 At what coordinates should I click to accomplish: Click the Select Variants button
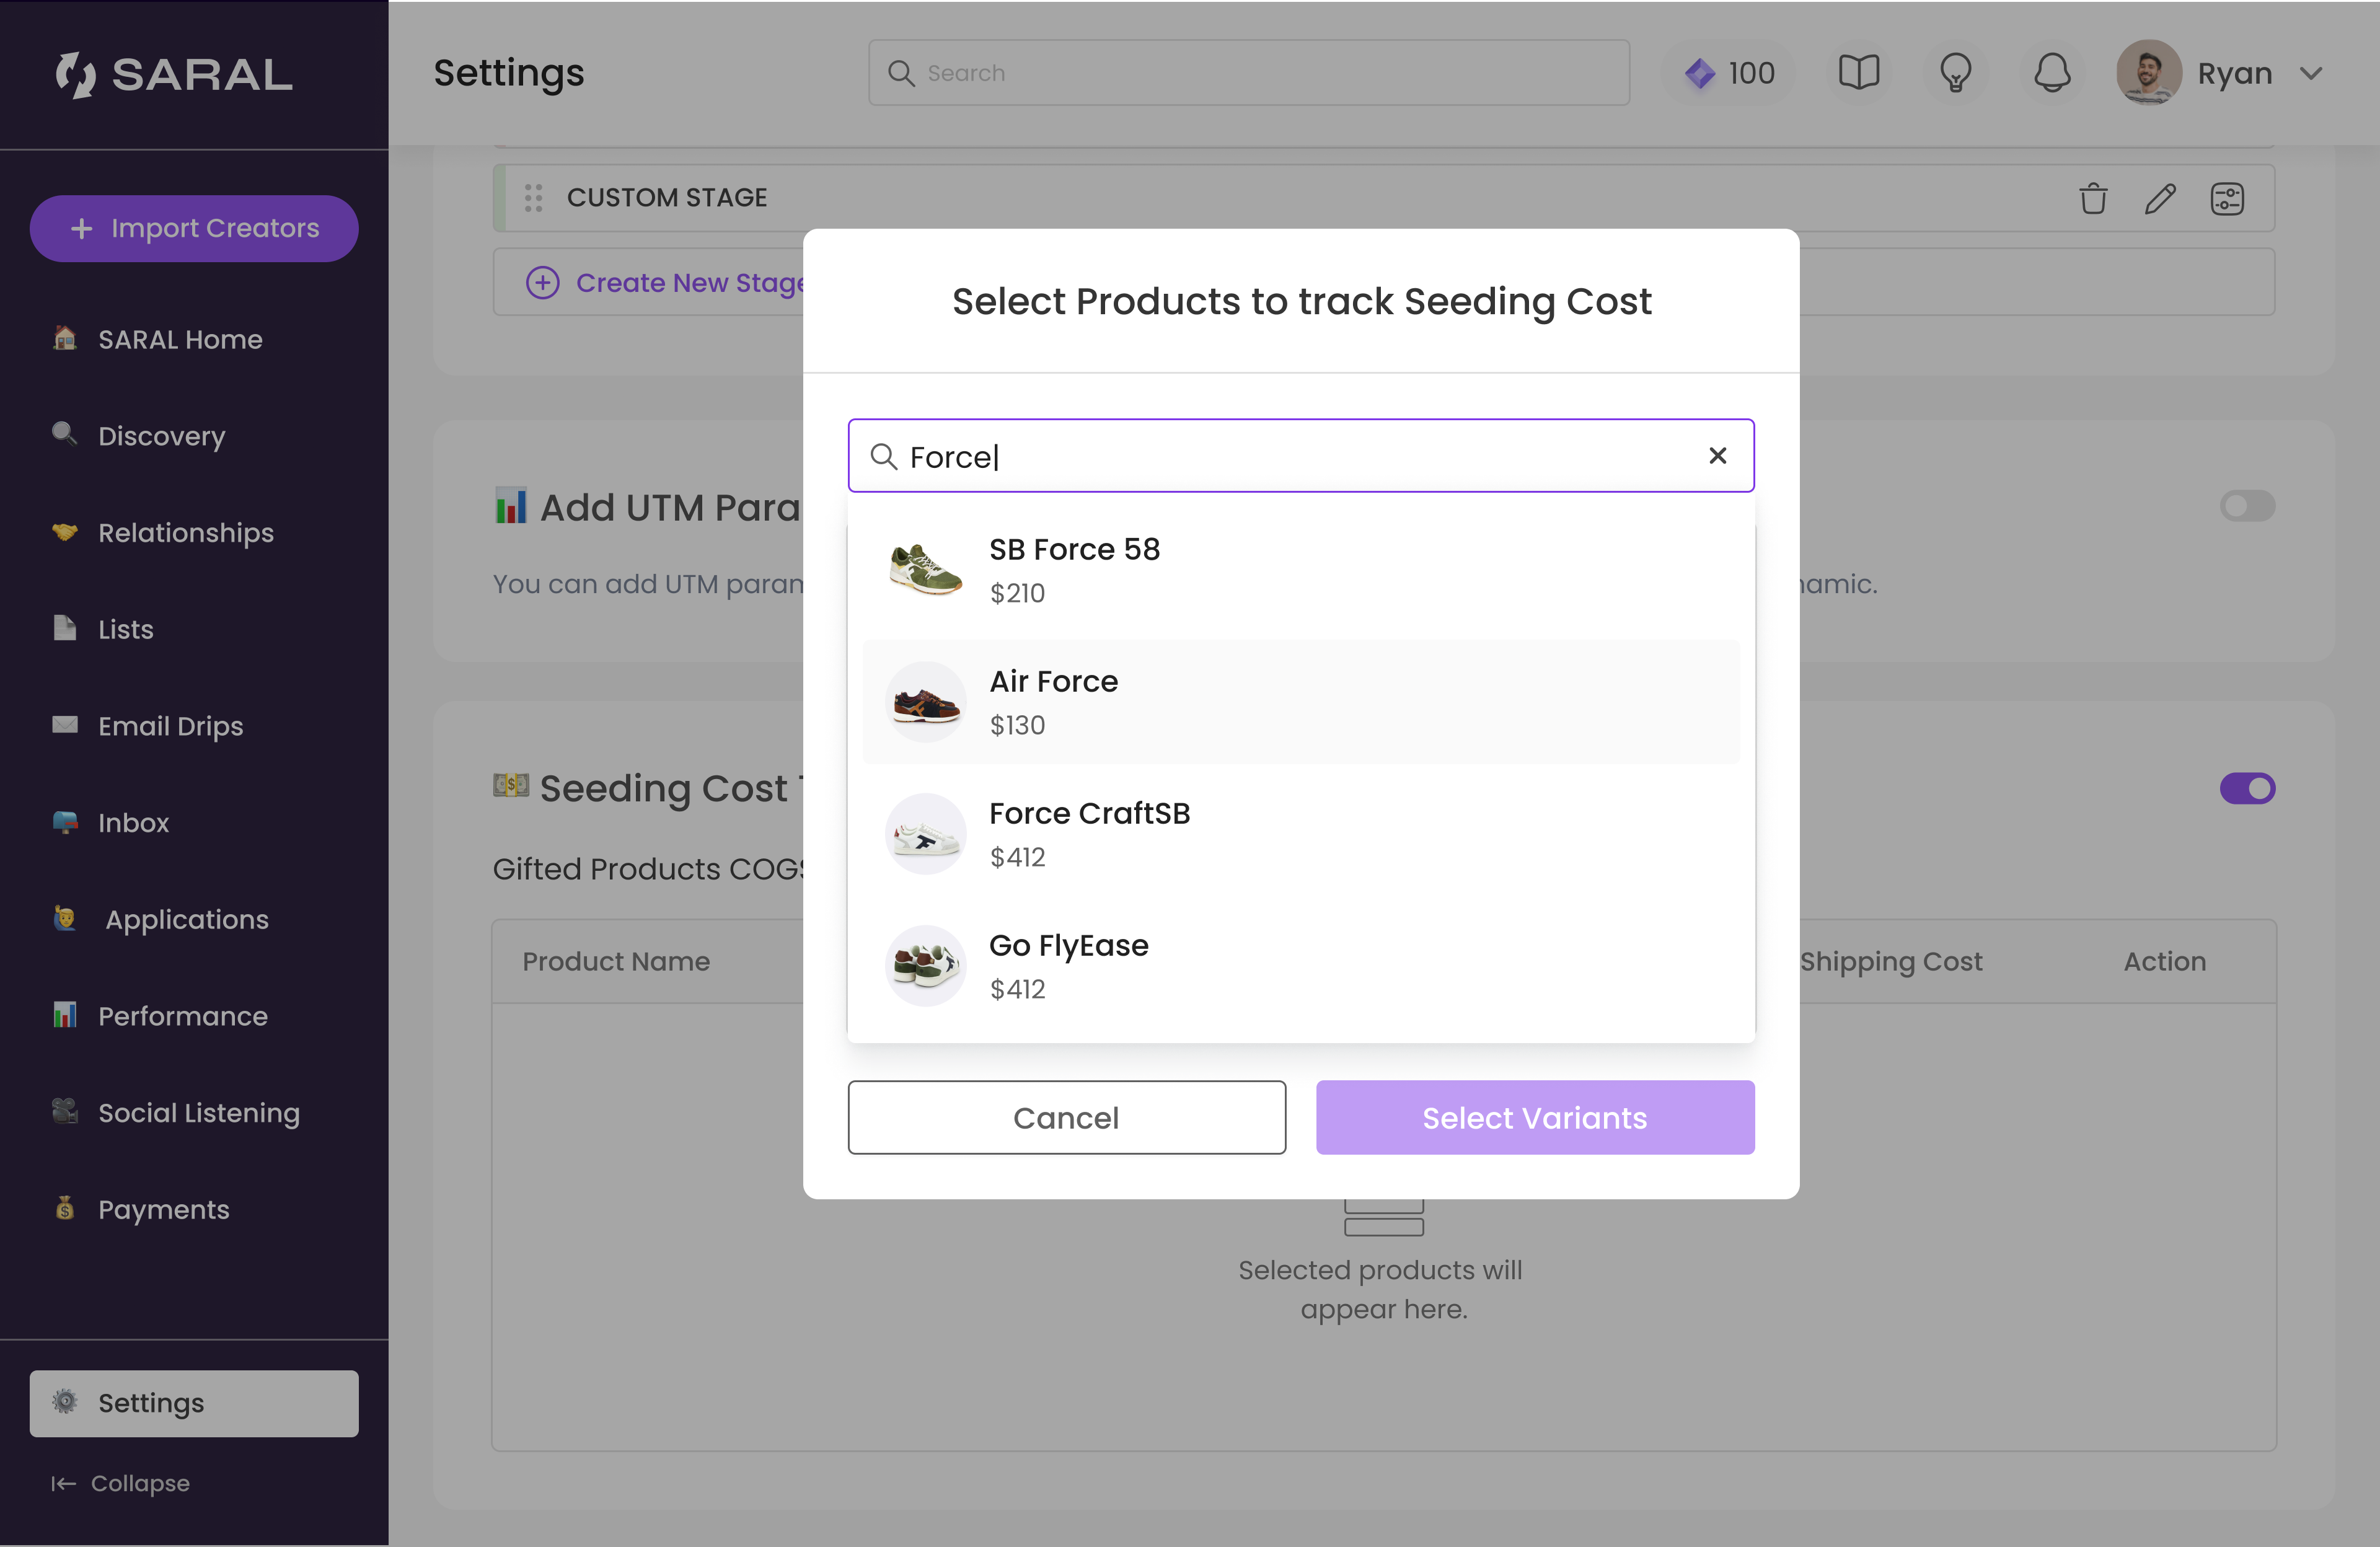coord(1535,1117)
